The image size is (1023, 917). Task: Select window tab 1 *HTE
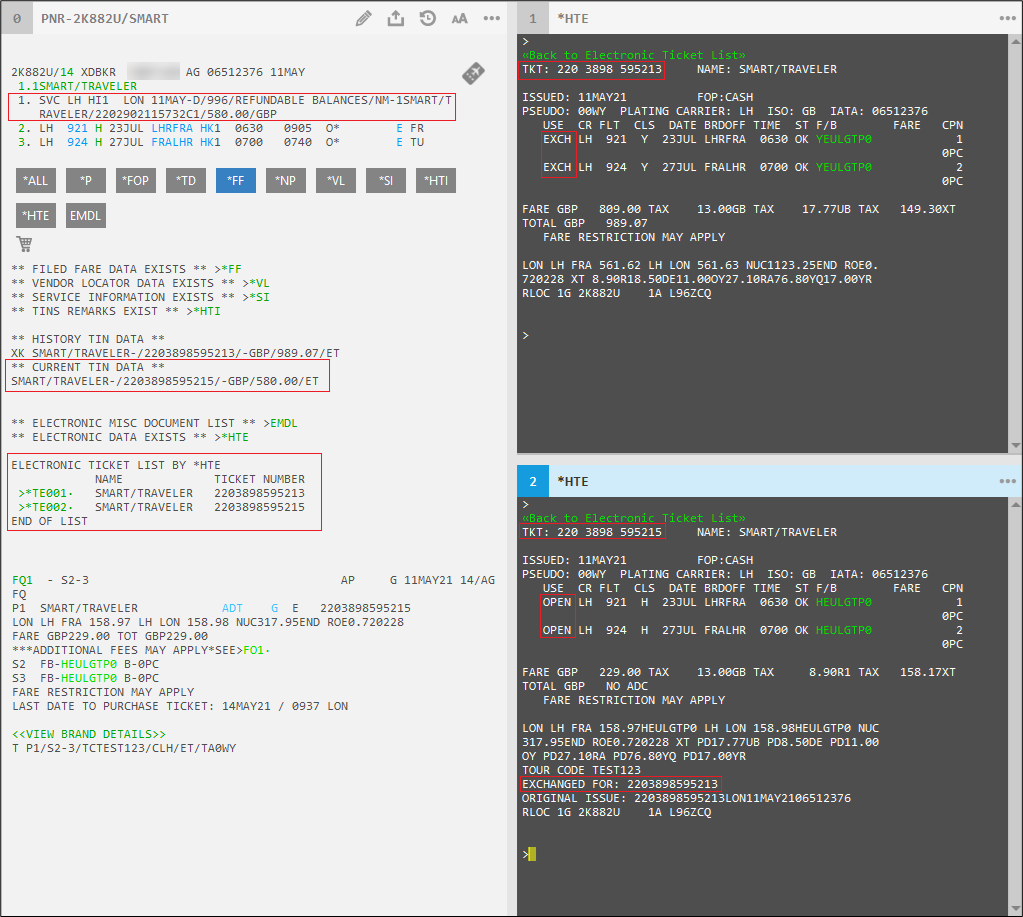(572, 18)
